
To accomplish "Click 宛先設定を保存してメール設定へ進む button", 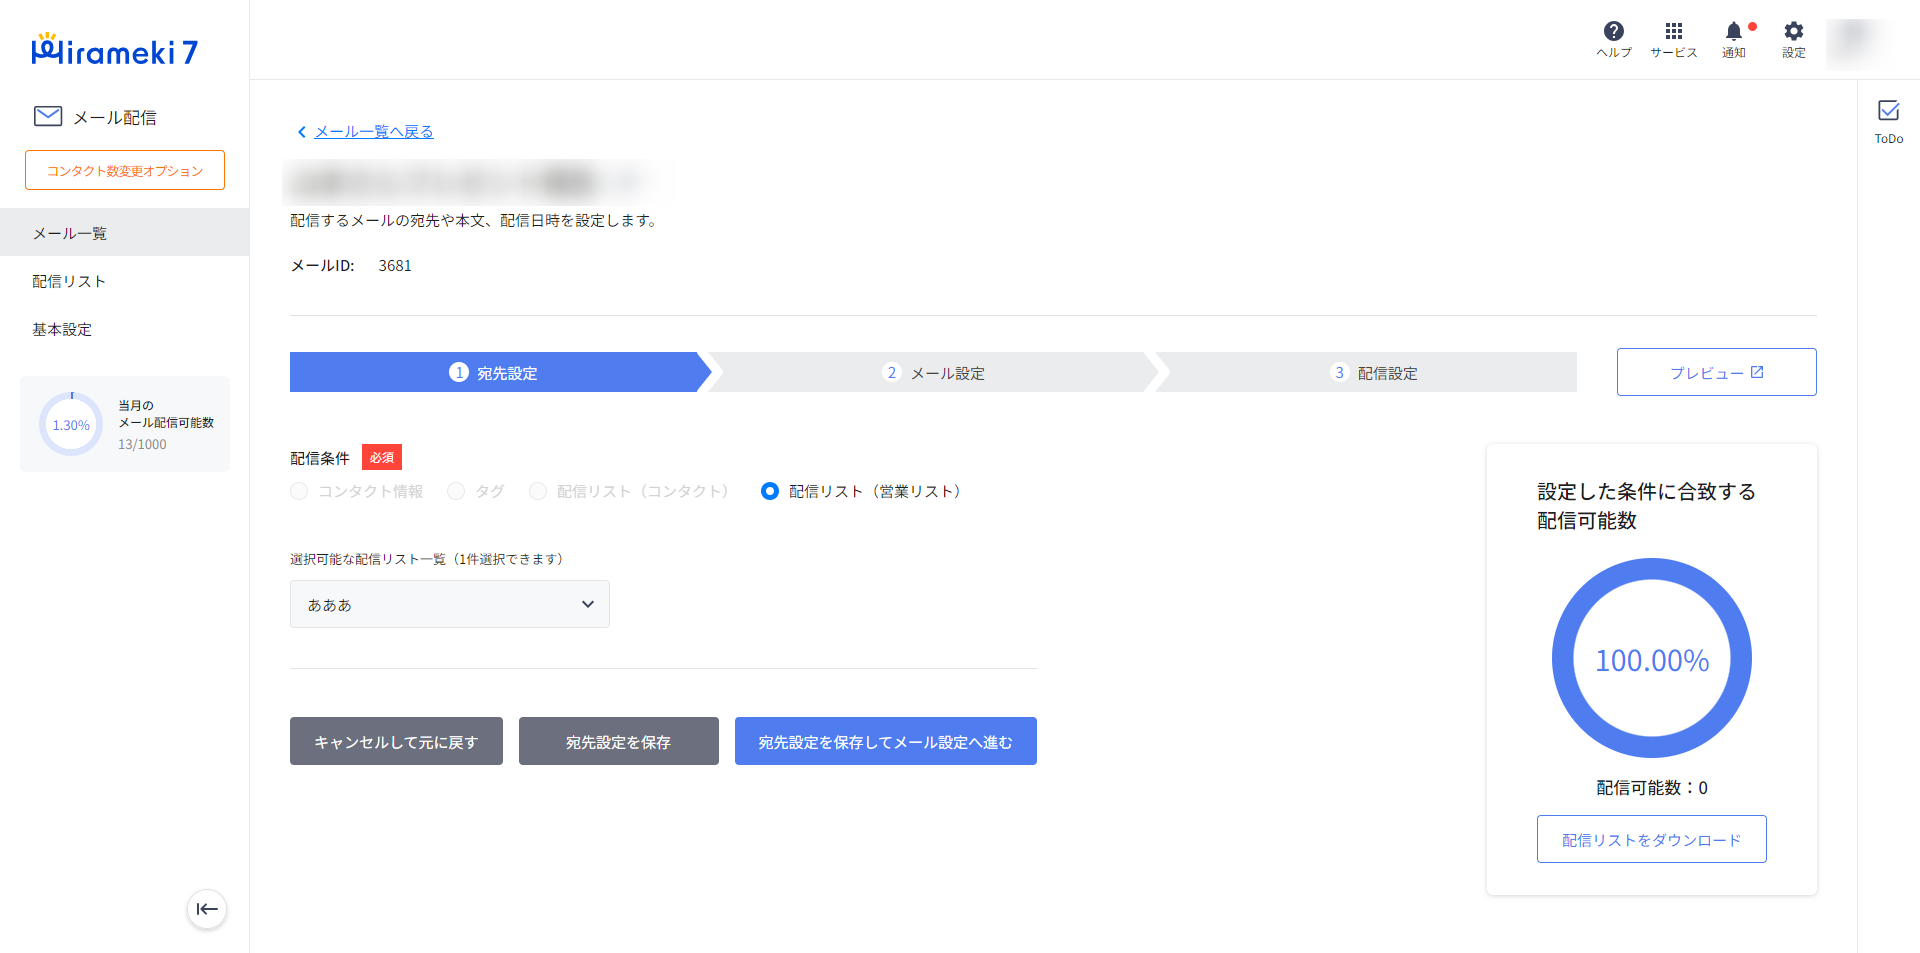I will pyautogui.click(x=885, y=741).
